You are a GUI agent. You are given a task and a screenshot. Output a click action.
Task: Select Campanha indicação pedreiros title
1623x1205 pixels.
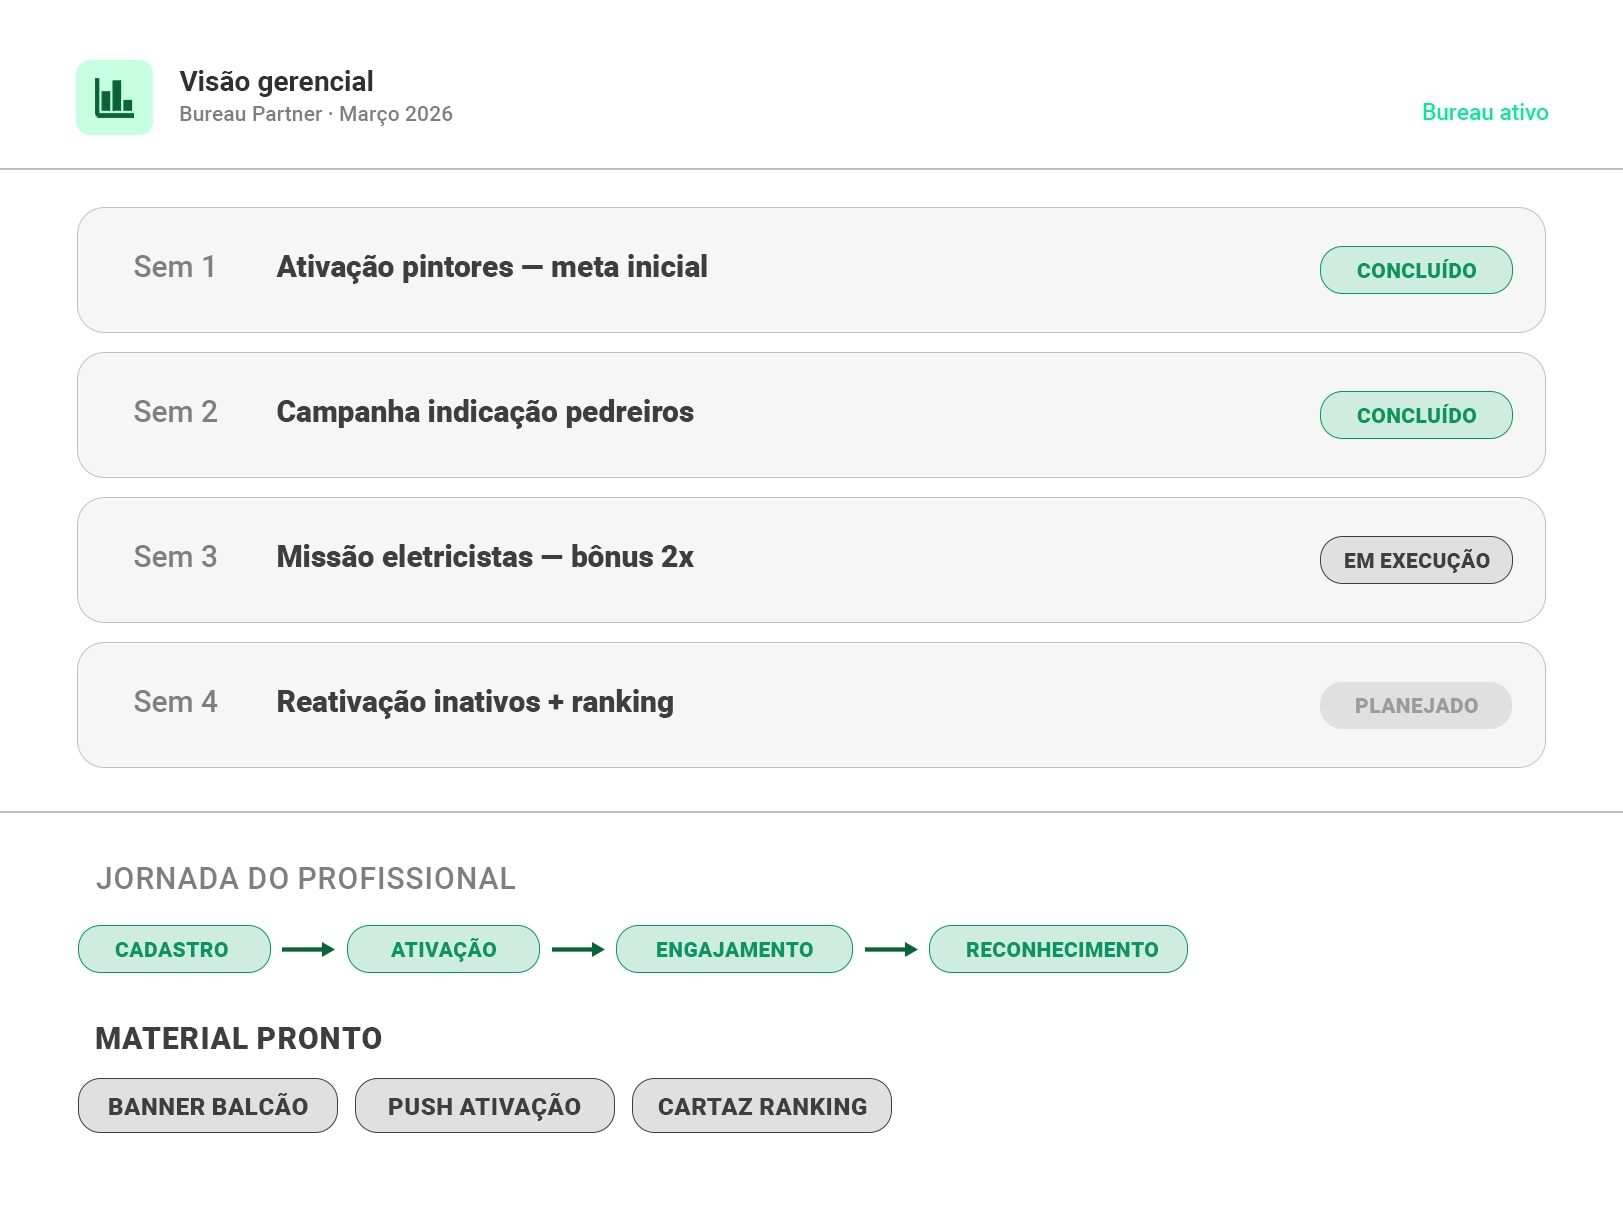coord(485,412)
